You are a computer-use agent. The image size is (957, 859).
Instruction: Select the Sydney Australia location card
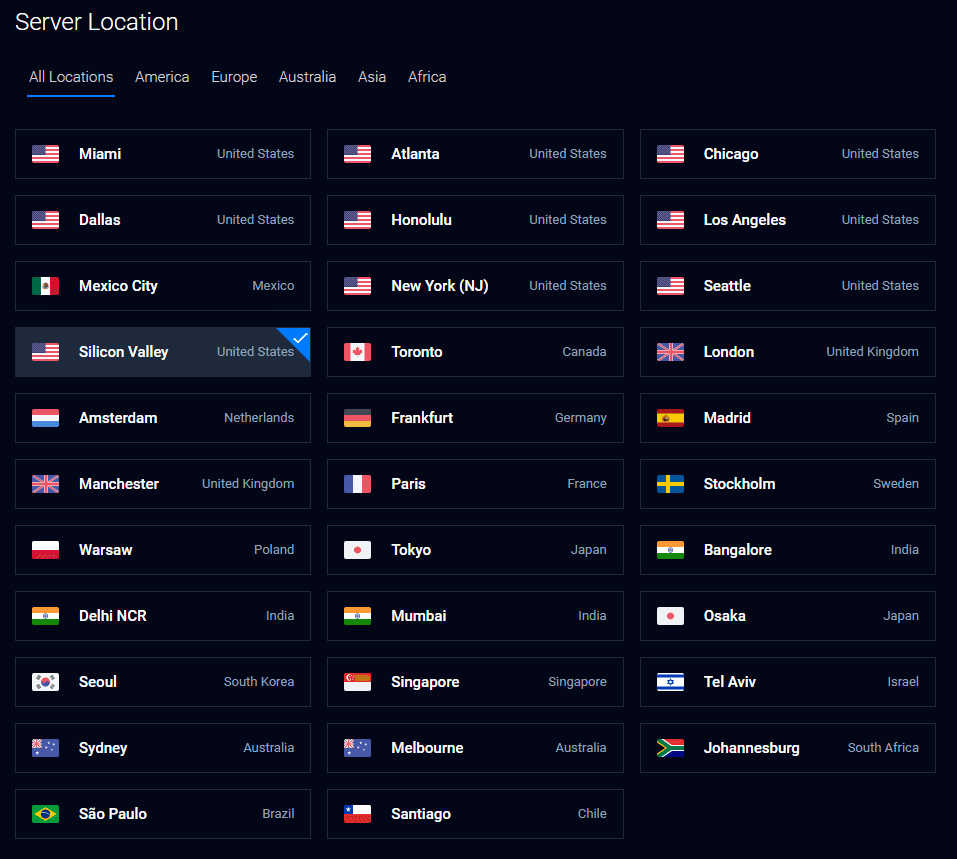click(163, 748)
